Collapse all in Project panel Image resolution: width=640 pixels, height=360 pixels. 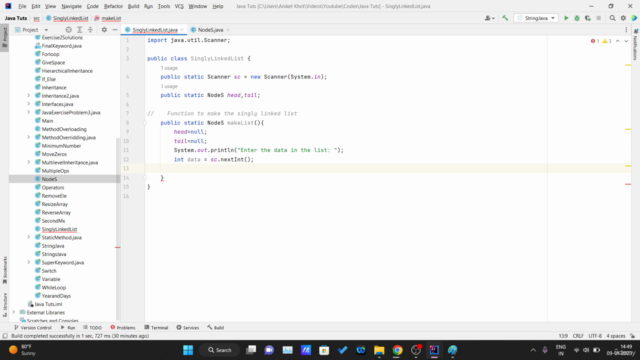click(90, 30)
